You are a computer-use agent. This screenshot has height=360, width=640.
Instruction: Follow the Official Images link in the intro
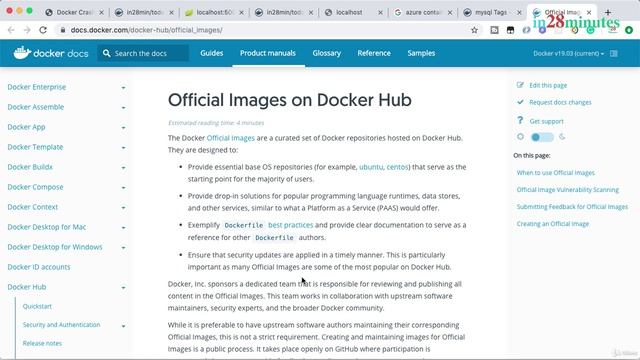231,138
